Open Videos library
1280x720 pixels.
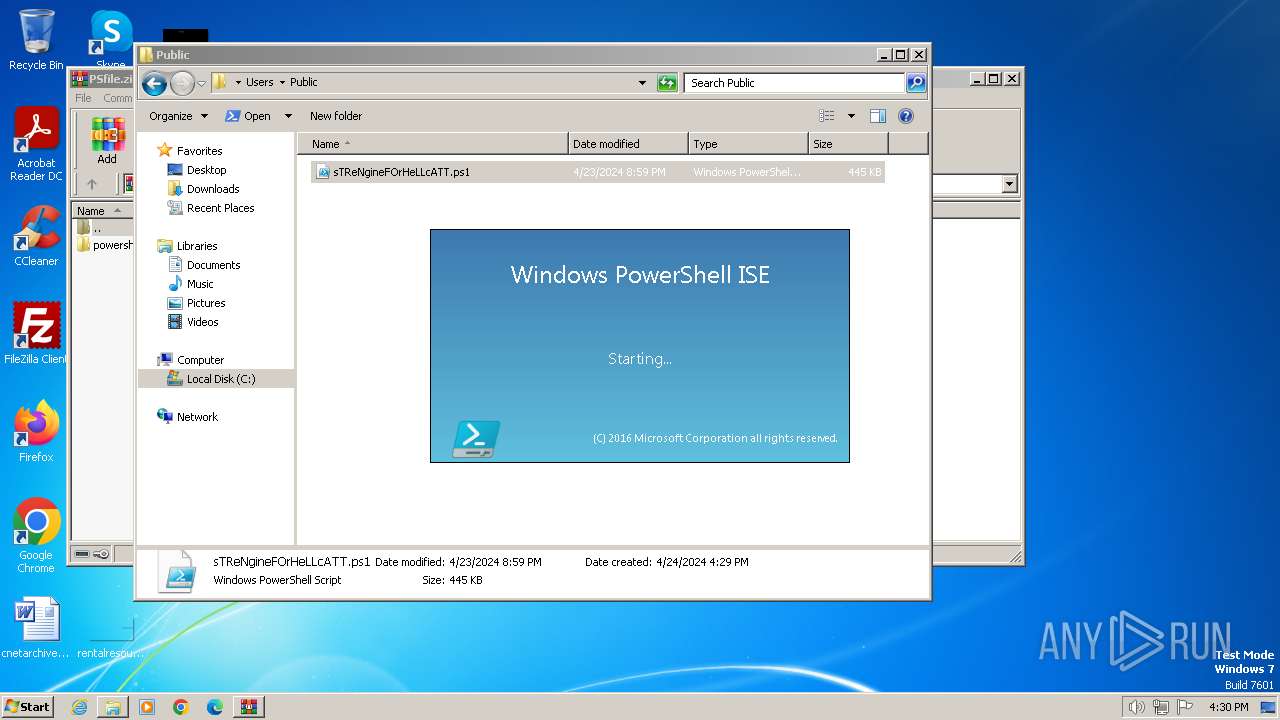tap(202, 322)
